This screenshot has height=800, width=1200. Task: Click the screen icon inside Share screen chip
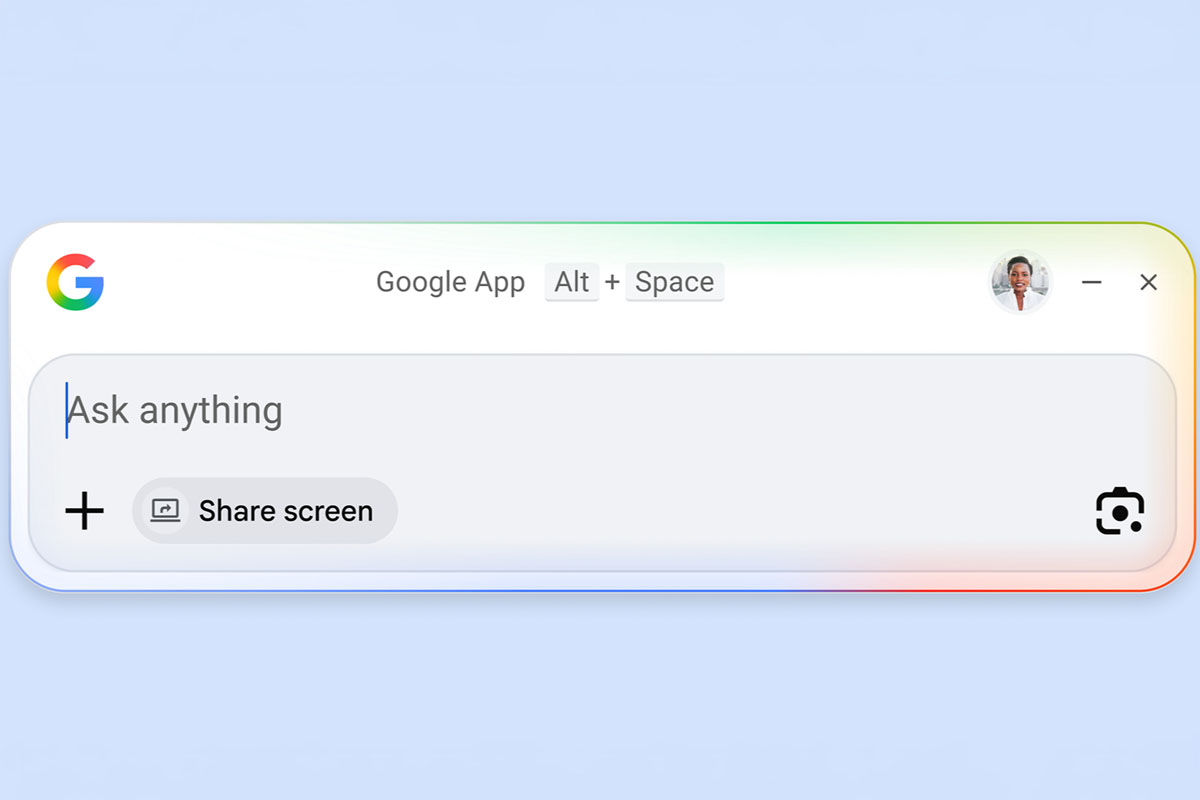coord(164,511)
